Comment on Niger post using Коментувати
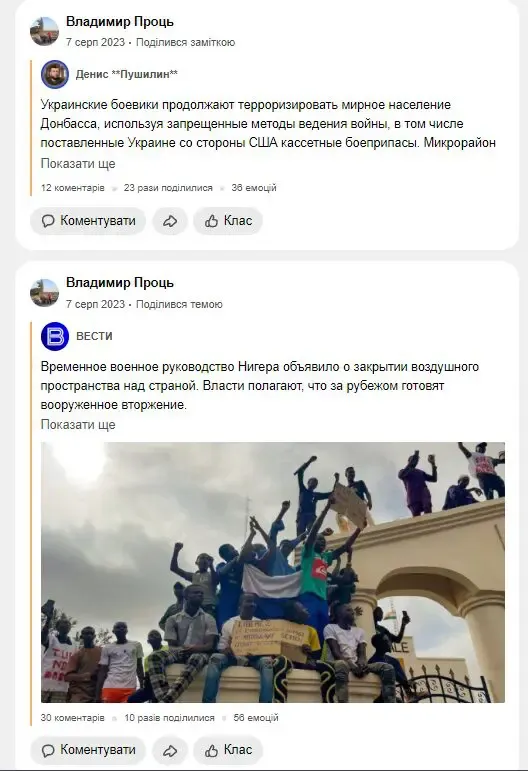 tap(88, 750)
